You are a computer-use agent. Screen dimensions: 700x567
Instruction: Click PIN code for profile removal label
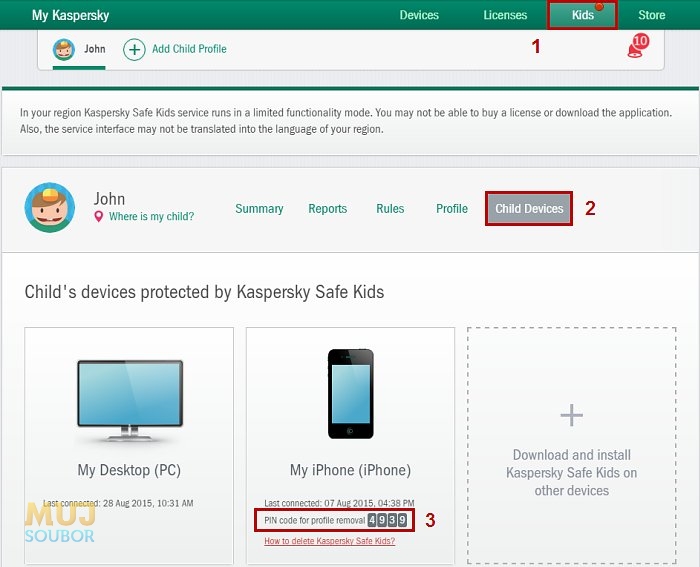tap(315, 520)
